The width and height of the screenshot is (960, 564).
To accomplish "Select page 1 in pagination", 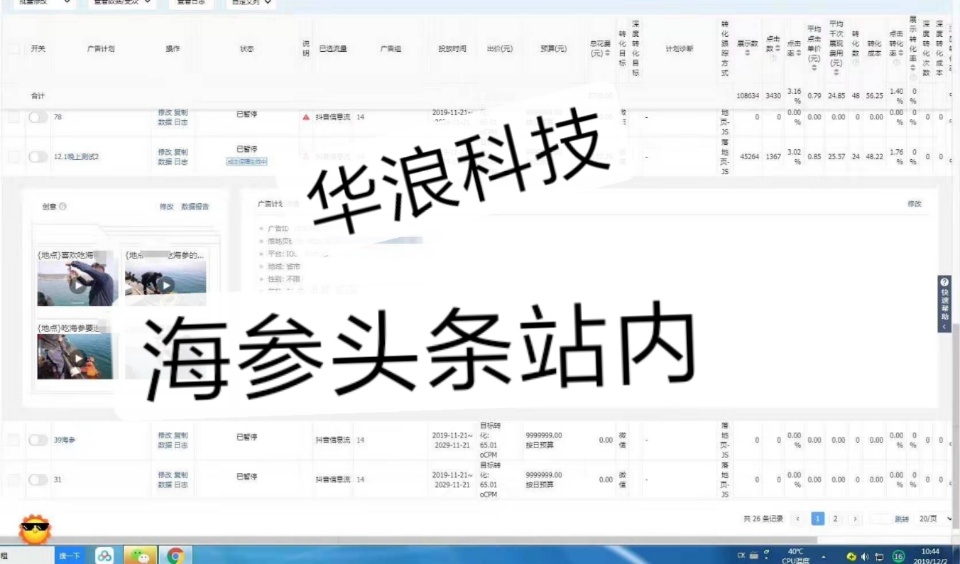I will [x=817, y=519].
